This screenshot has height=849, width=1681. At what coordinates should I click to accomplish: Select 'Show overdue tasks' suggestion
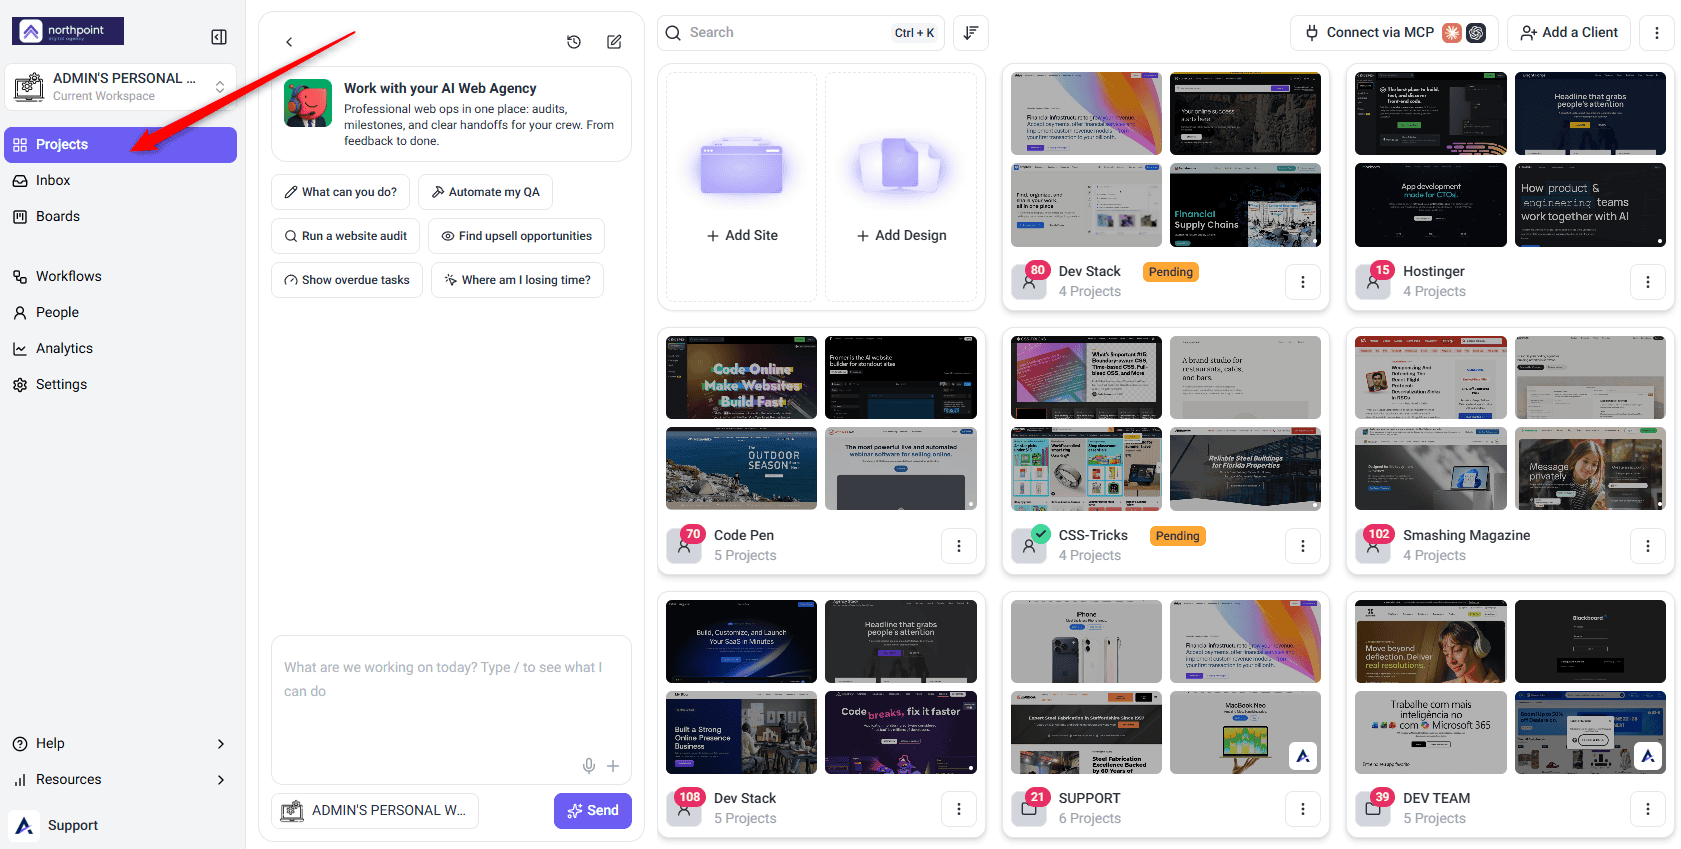[347, 280]
